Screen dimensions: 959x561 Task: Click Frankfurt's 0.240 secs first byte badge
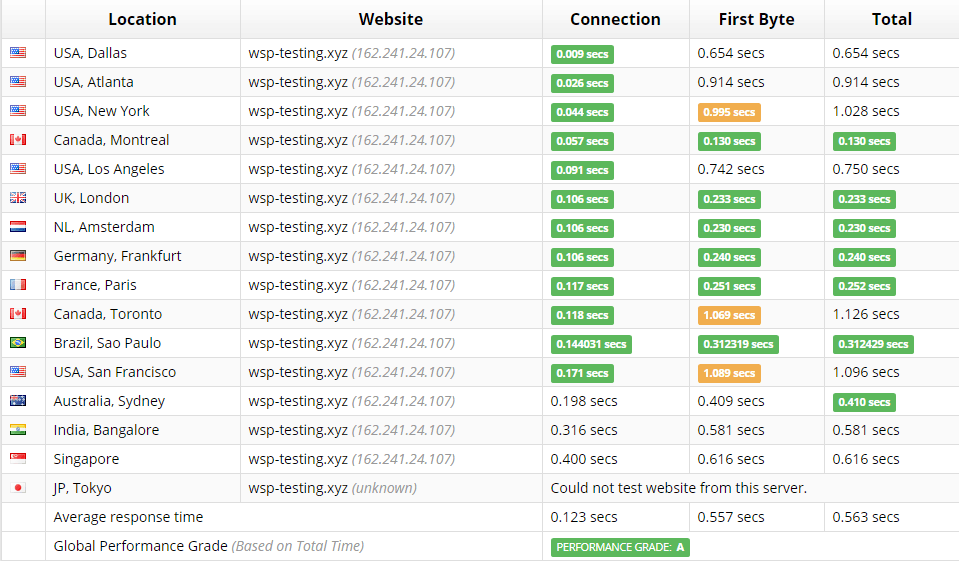tap(729, 257)
